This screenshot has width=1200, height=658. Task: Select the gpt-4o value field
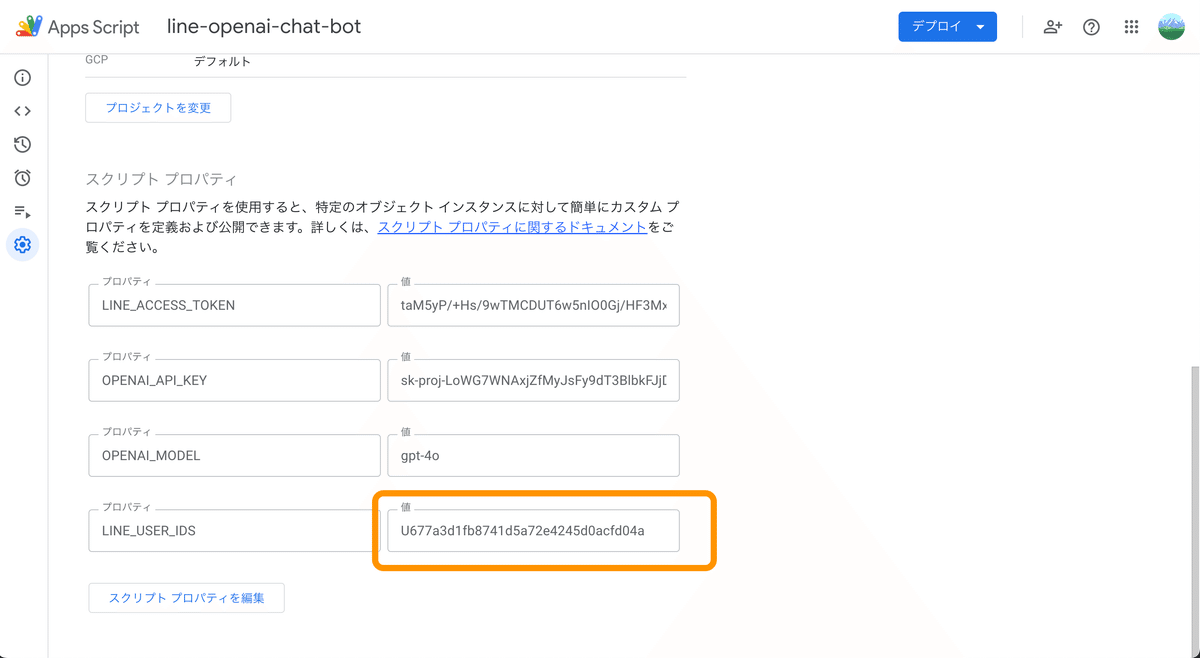(x=533, y=455)
